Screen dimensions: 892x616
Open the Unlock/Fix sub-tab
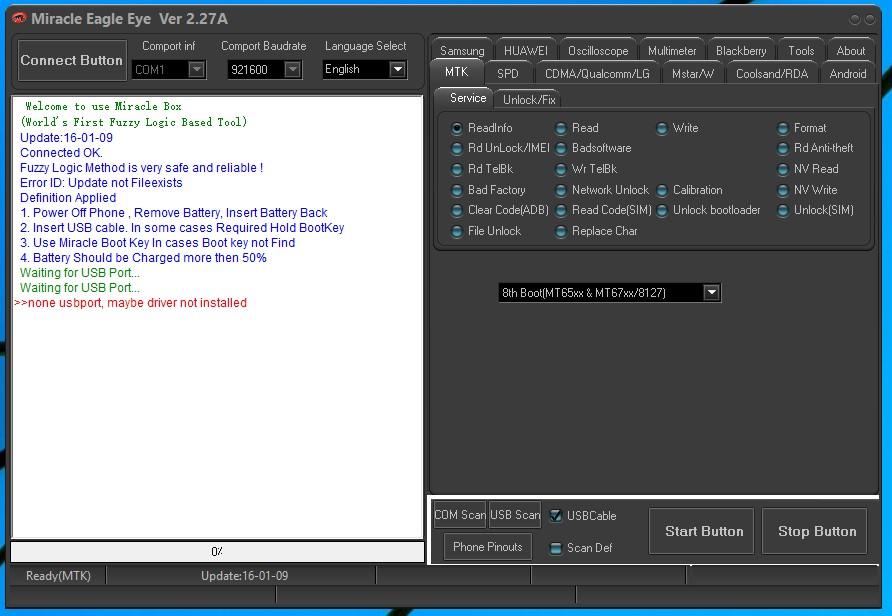[x=528, y=100]
